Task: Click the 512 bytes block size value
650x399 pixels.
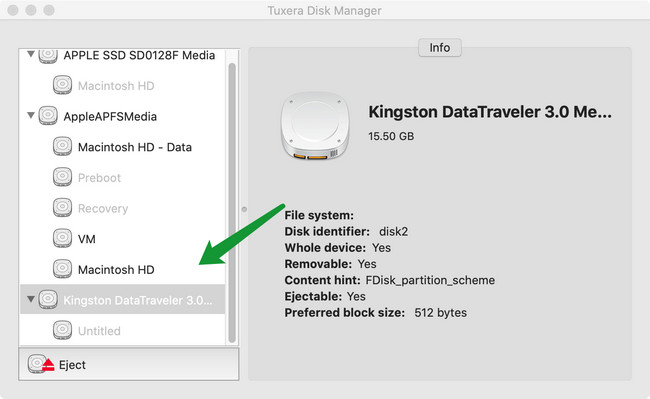Action: [x=440, y=313]
